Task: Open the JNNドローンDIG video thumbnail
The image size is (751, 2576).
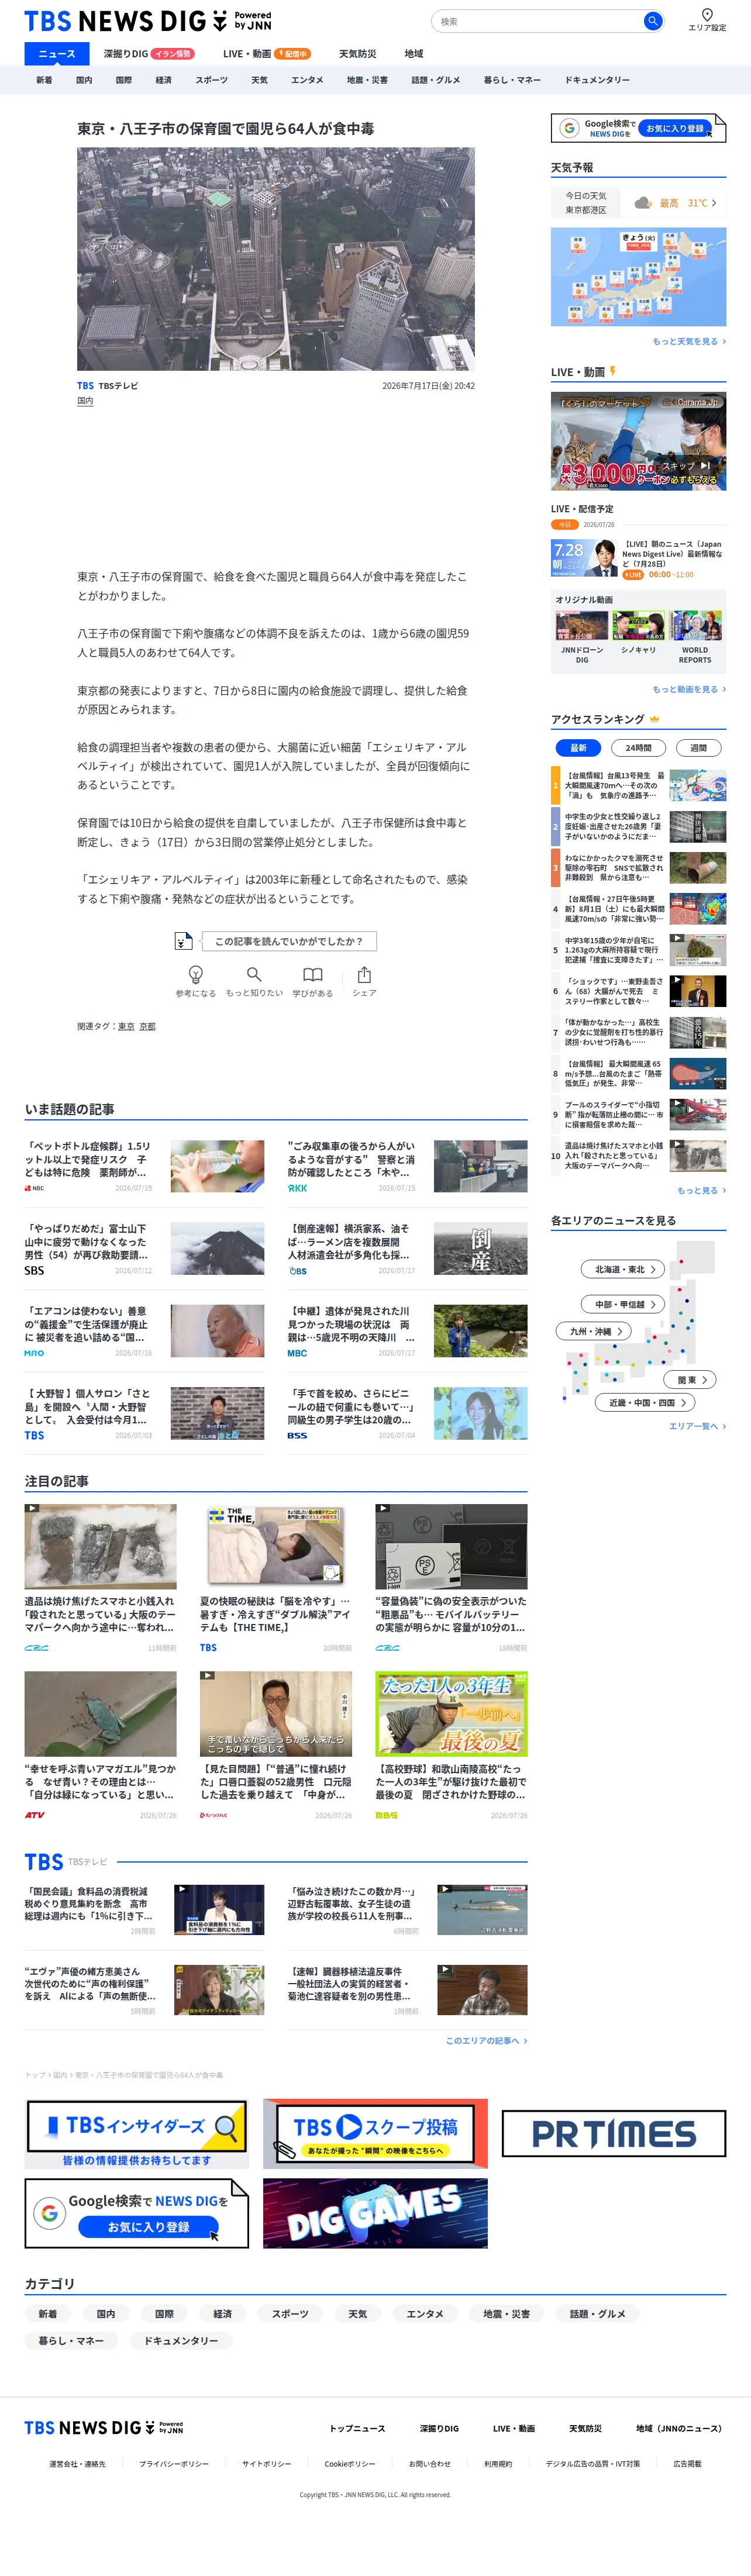Action: [582, 626]
